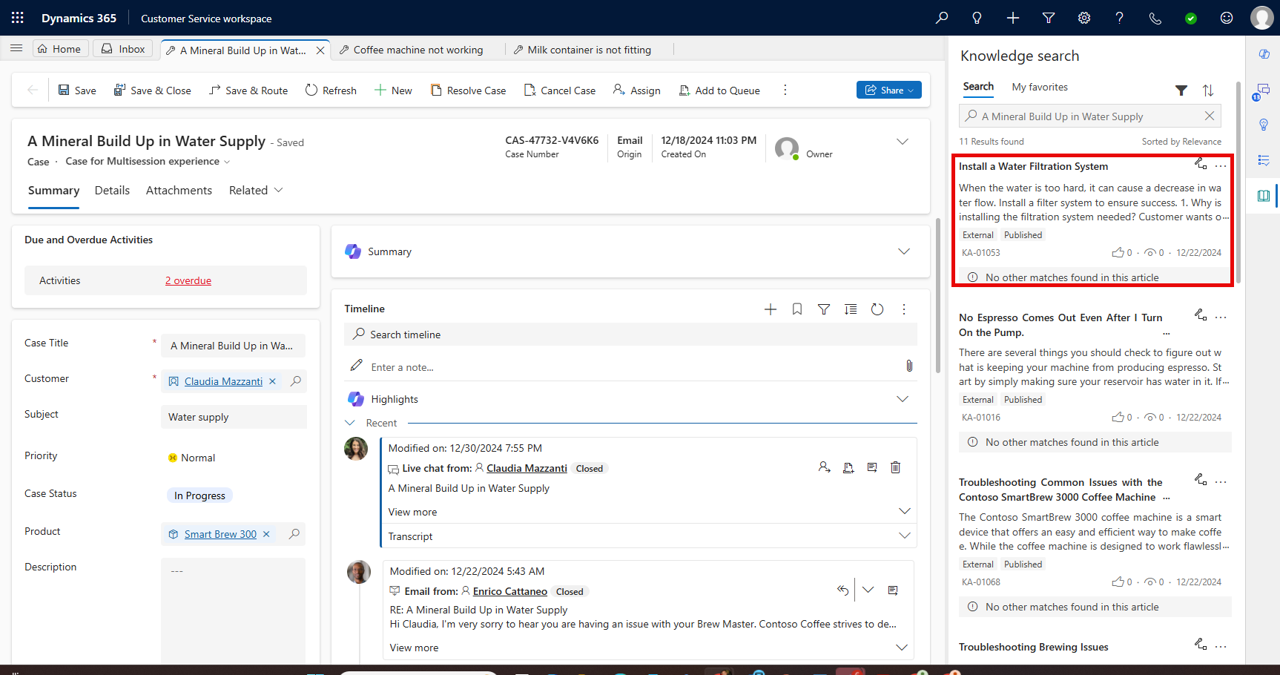The image size is (1280, 675).
Task: Open the command bar overflow menu
Action: pos(785,90)
